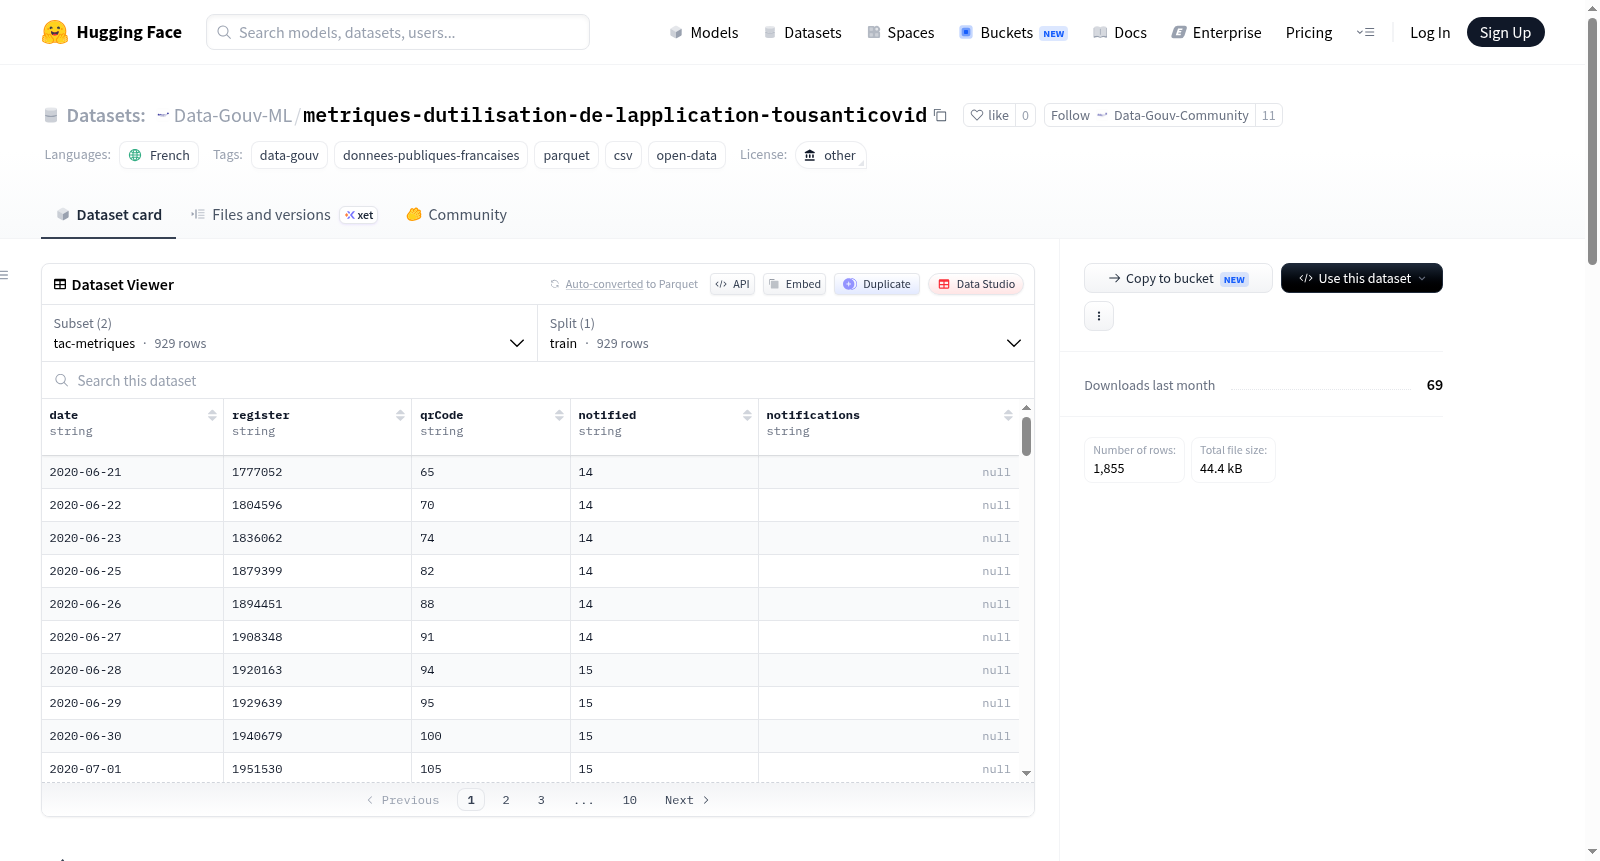The height and width of the screenshot is (861, 1600).
Task: Go to page 10 of the table
Action: pyautogui.click(x=630, y=800)
